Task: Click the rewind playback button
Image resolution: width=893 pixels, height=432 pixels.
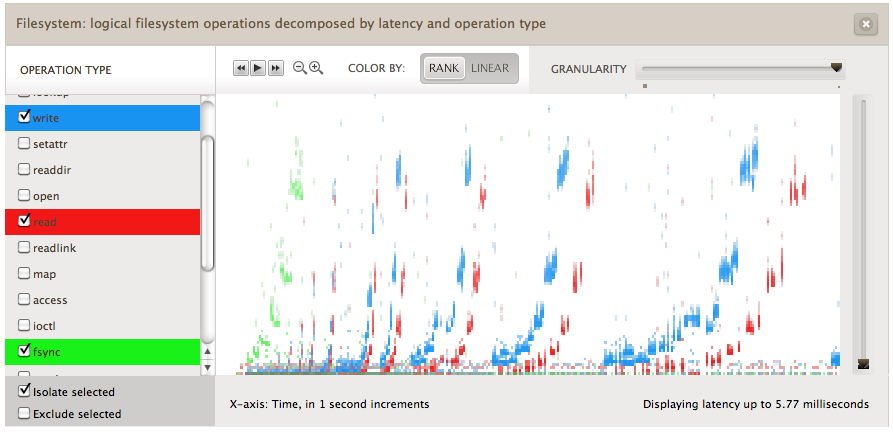Action: [240, 68]
